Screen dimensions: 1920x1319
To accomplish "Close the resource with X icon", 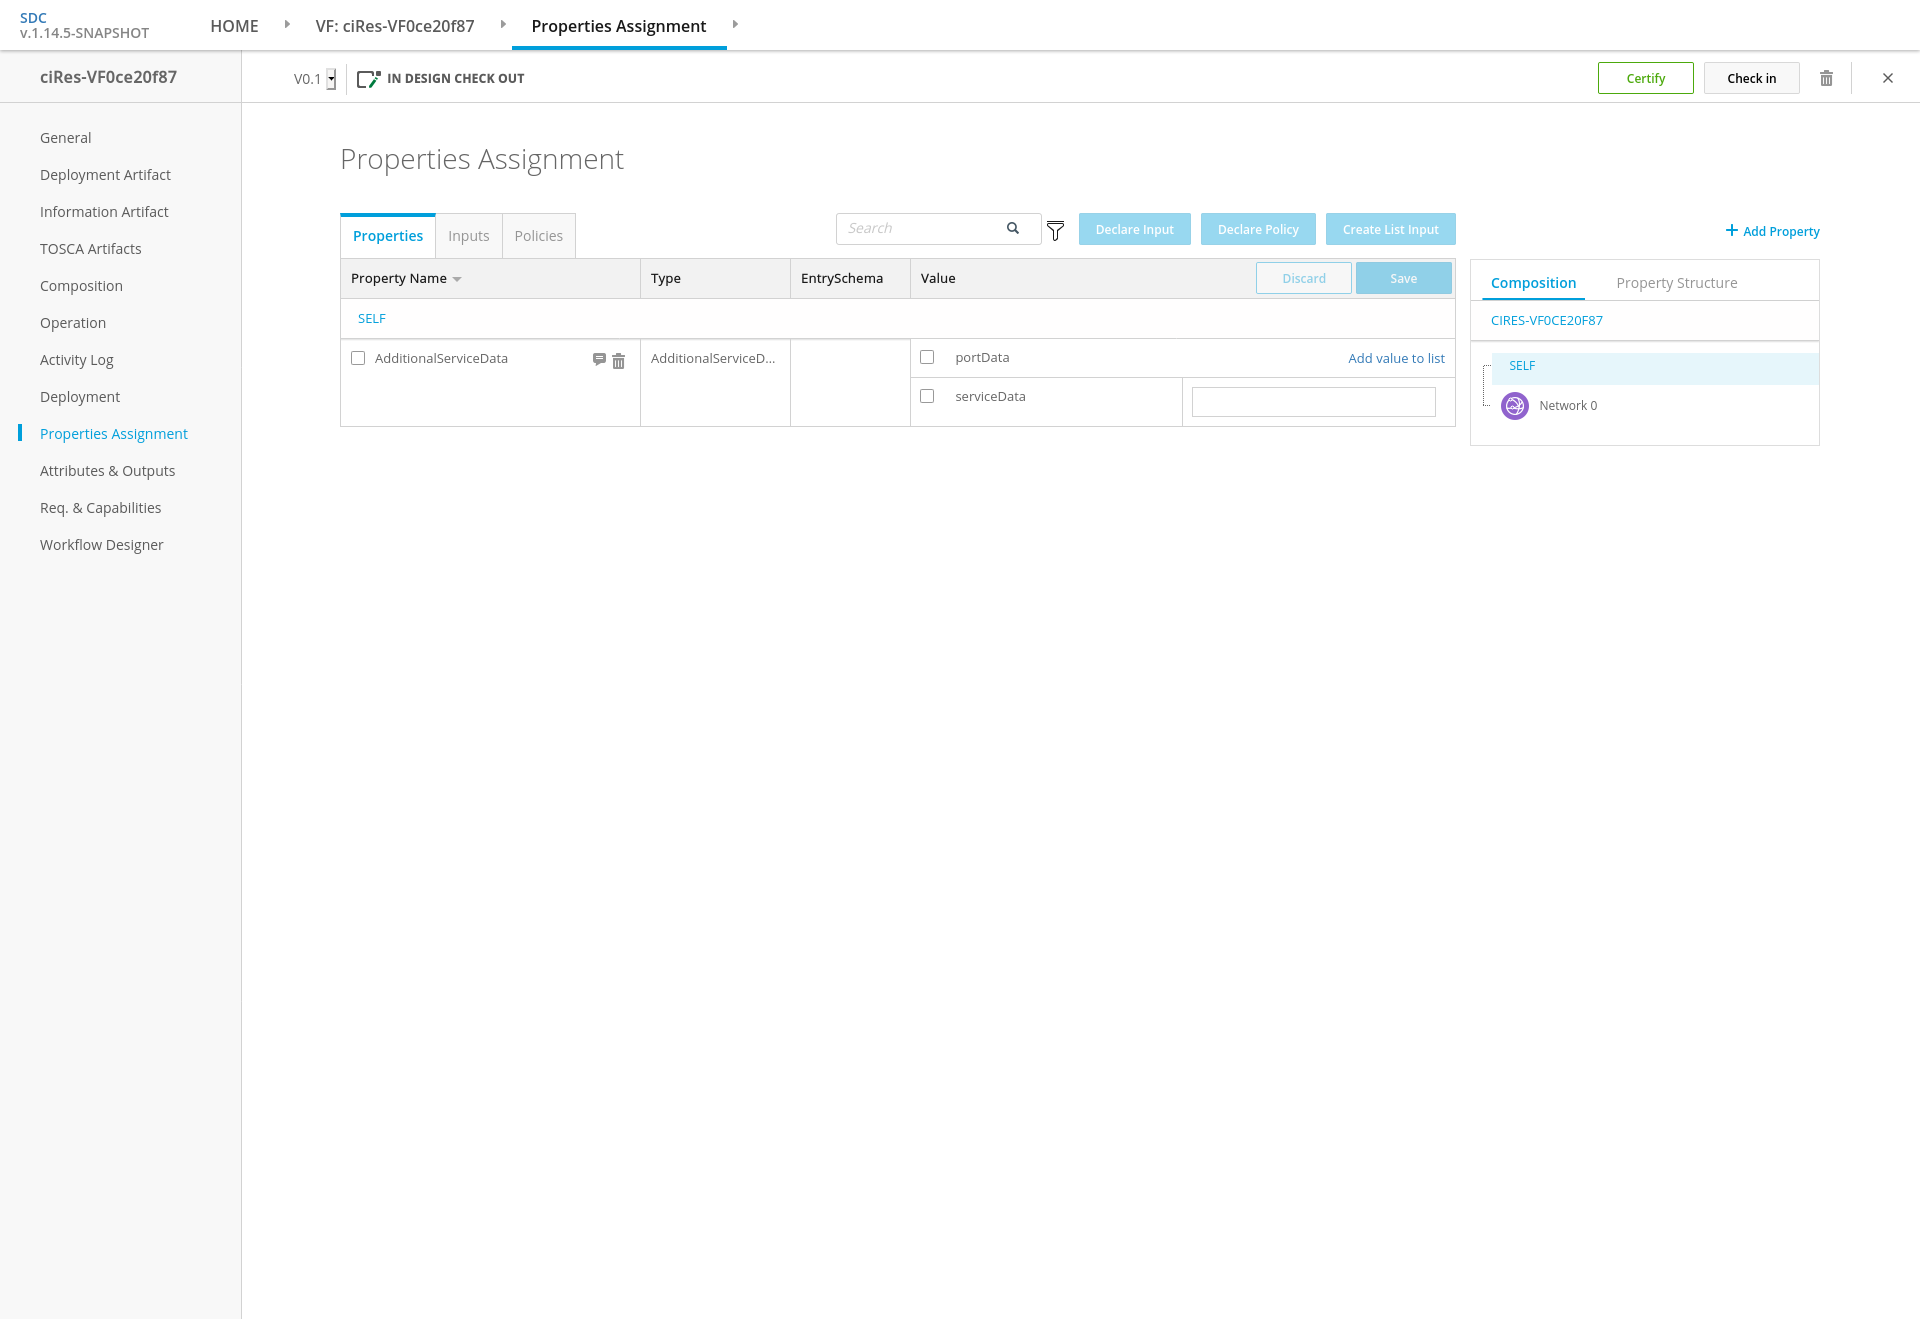I will pyautogui.click(x=1888, y=78).
